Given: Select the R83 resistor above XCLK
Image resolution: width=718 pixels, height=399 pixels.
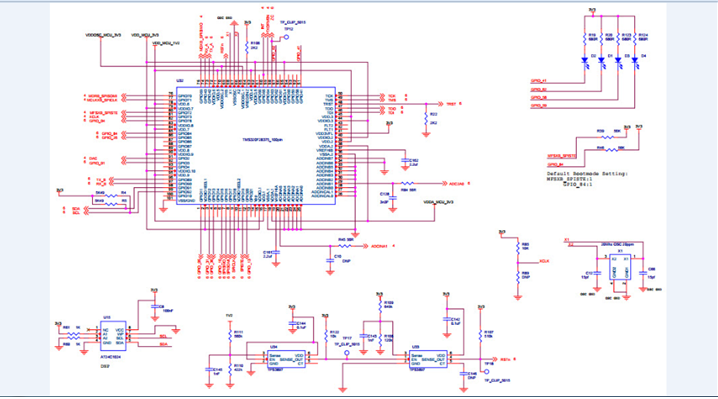Looking at the screenshot, I should (518, 248).
